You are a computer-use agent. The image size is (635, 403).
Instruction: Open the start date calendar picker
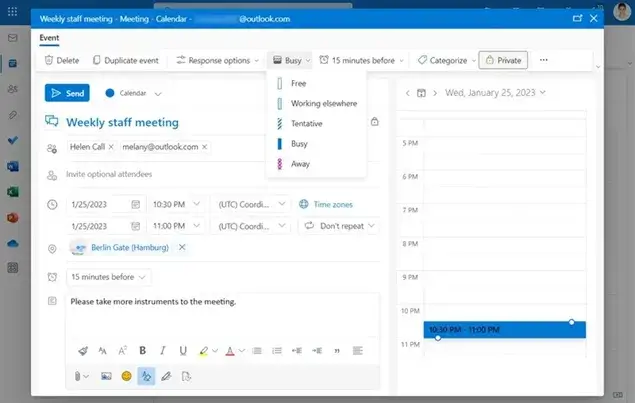136,204
